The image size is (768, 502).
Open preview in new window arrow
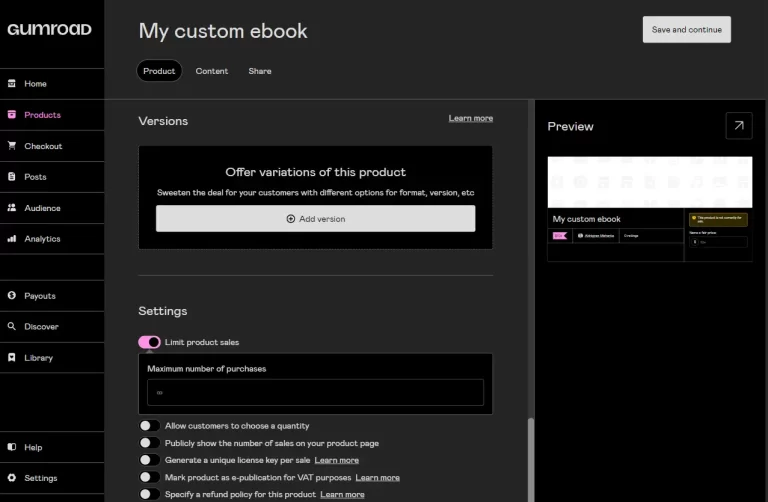[739, 126]
